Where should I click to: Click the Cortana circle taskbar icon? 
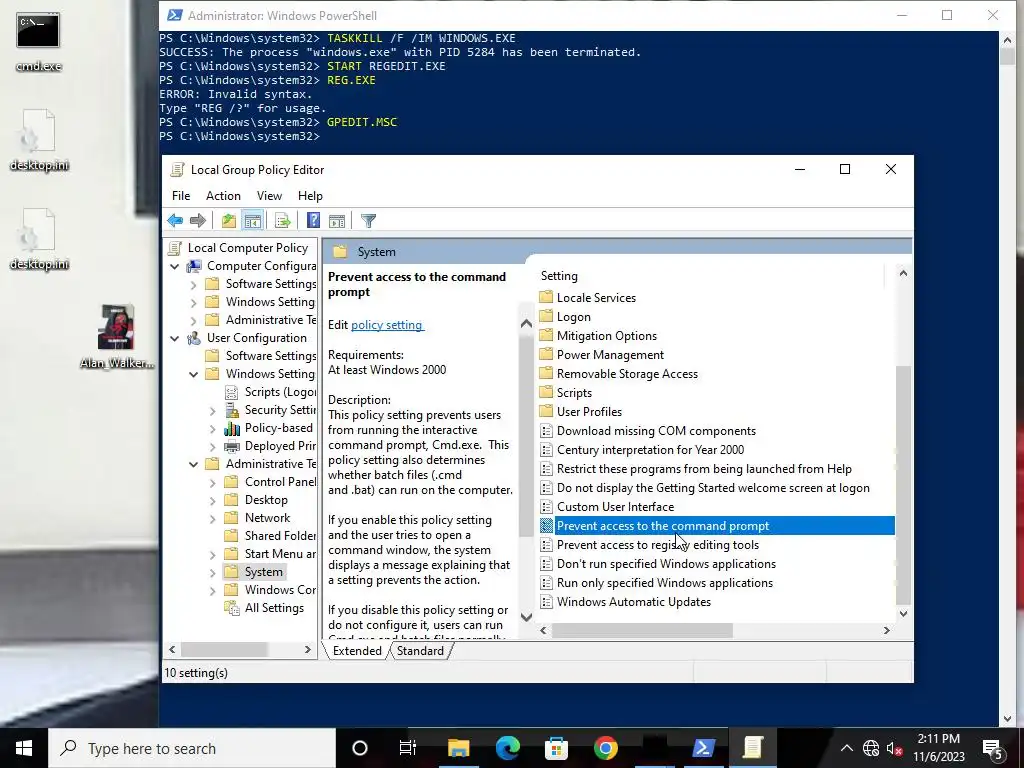360,748
